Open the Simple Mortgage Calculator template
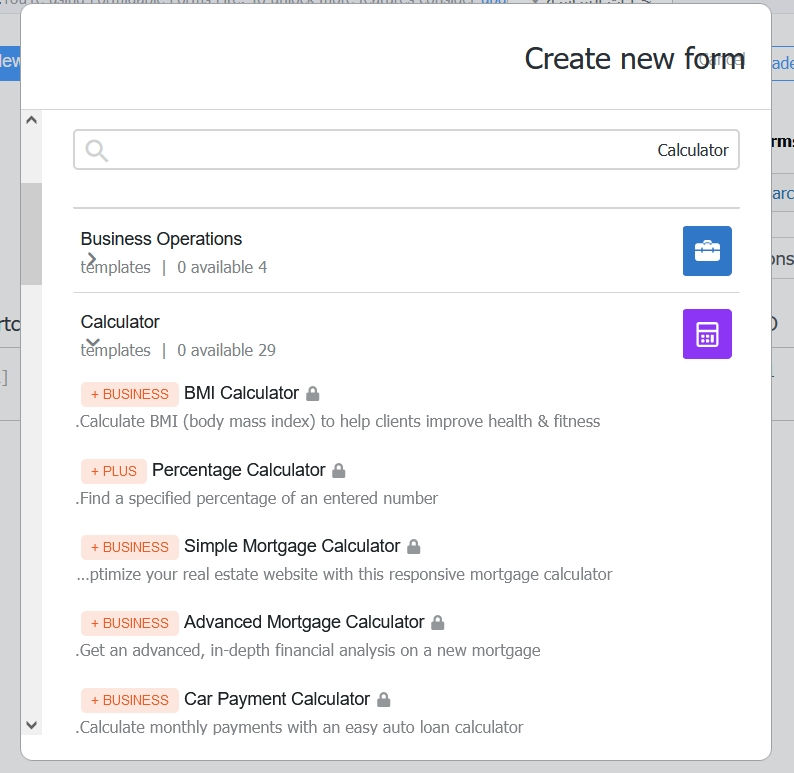Viewport: 794px width, 773px height. (291, 546)
